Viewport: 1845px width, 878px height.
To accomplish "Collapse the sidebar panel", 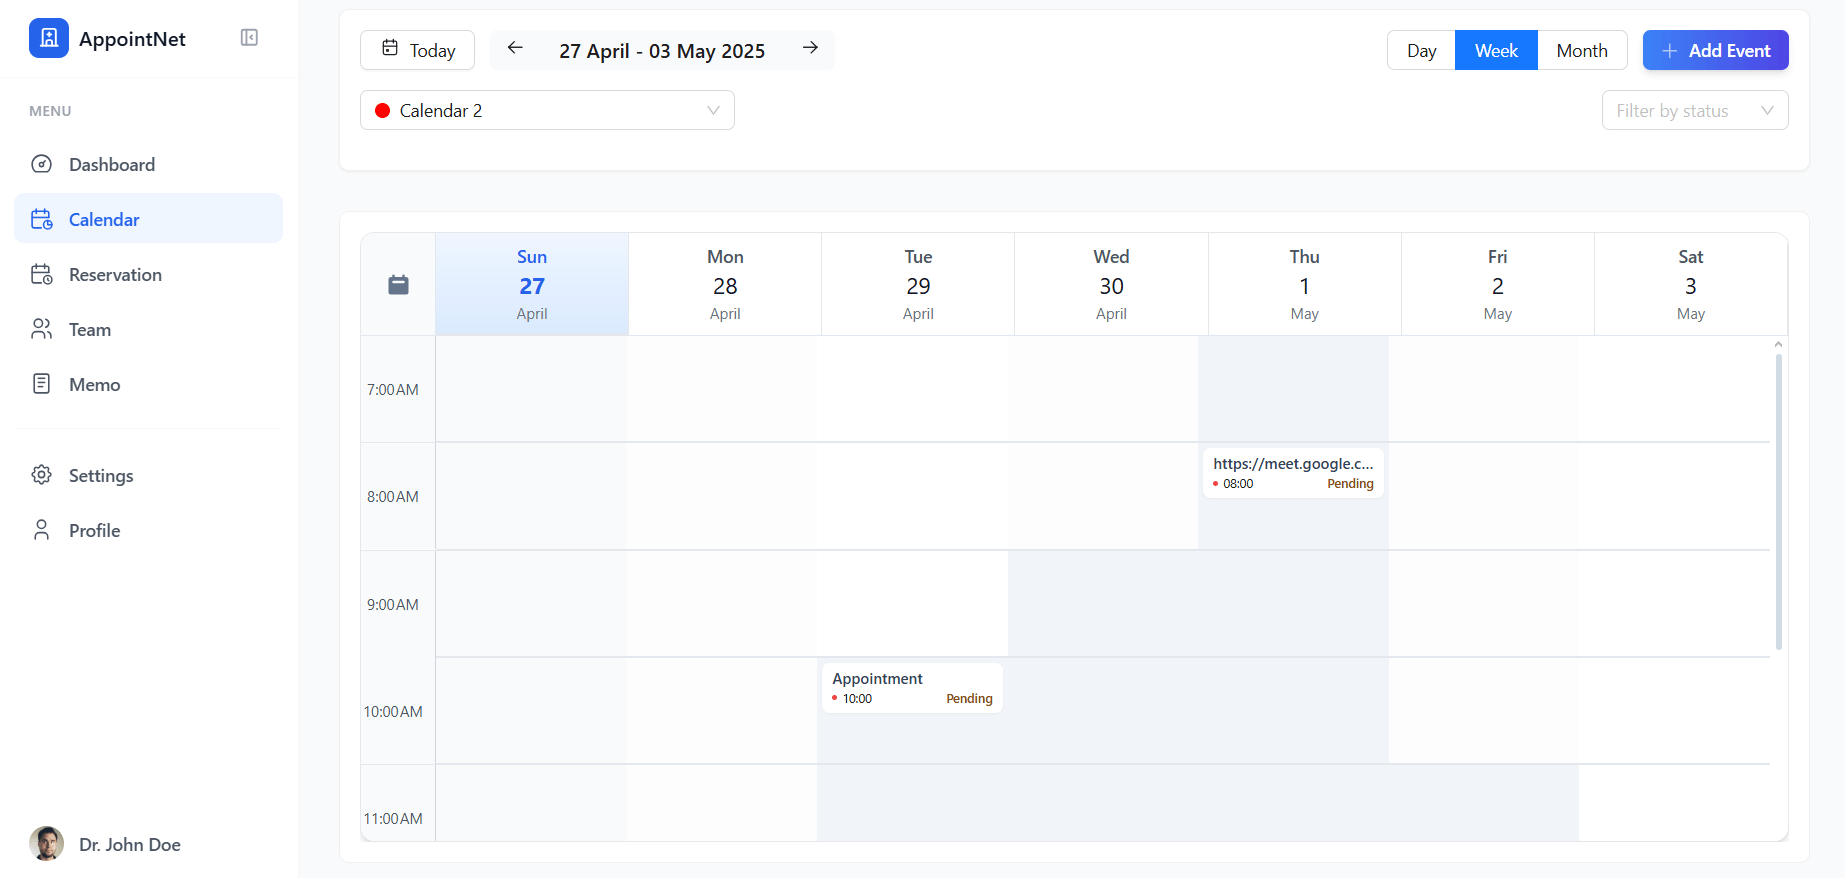I will coord(249,38).
